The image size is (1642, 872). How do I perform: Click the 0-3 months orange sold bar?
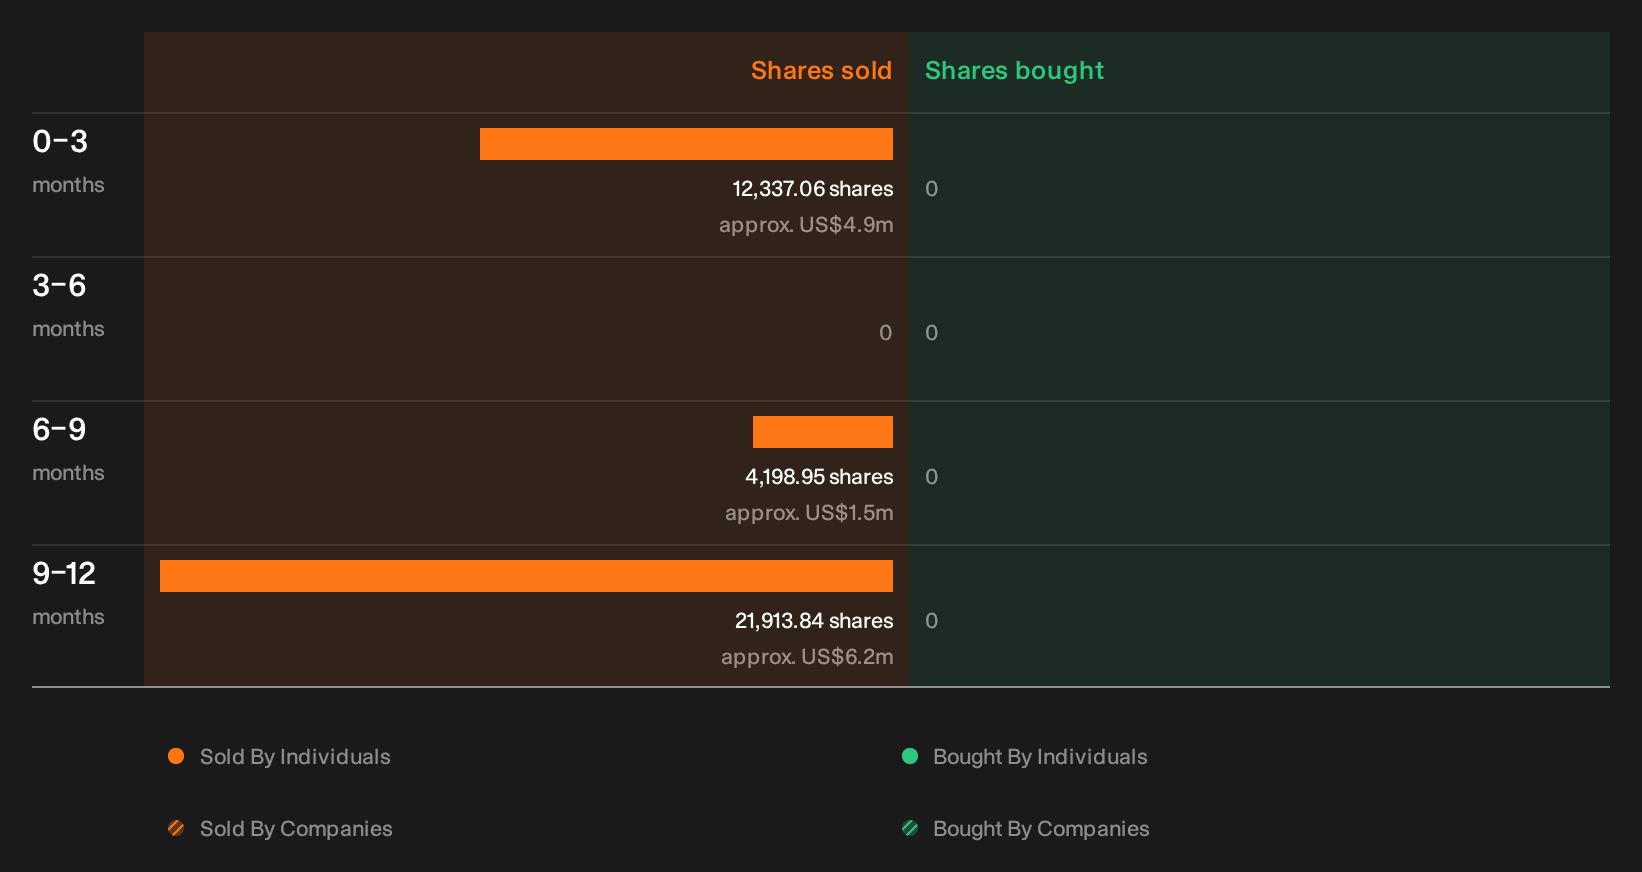686,144
